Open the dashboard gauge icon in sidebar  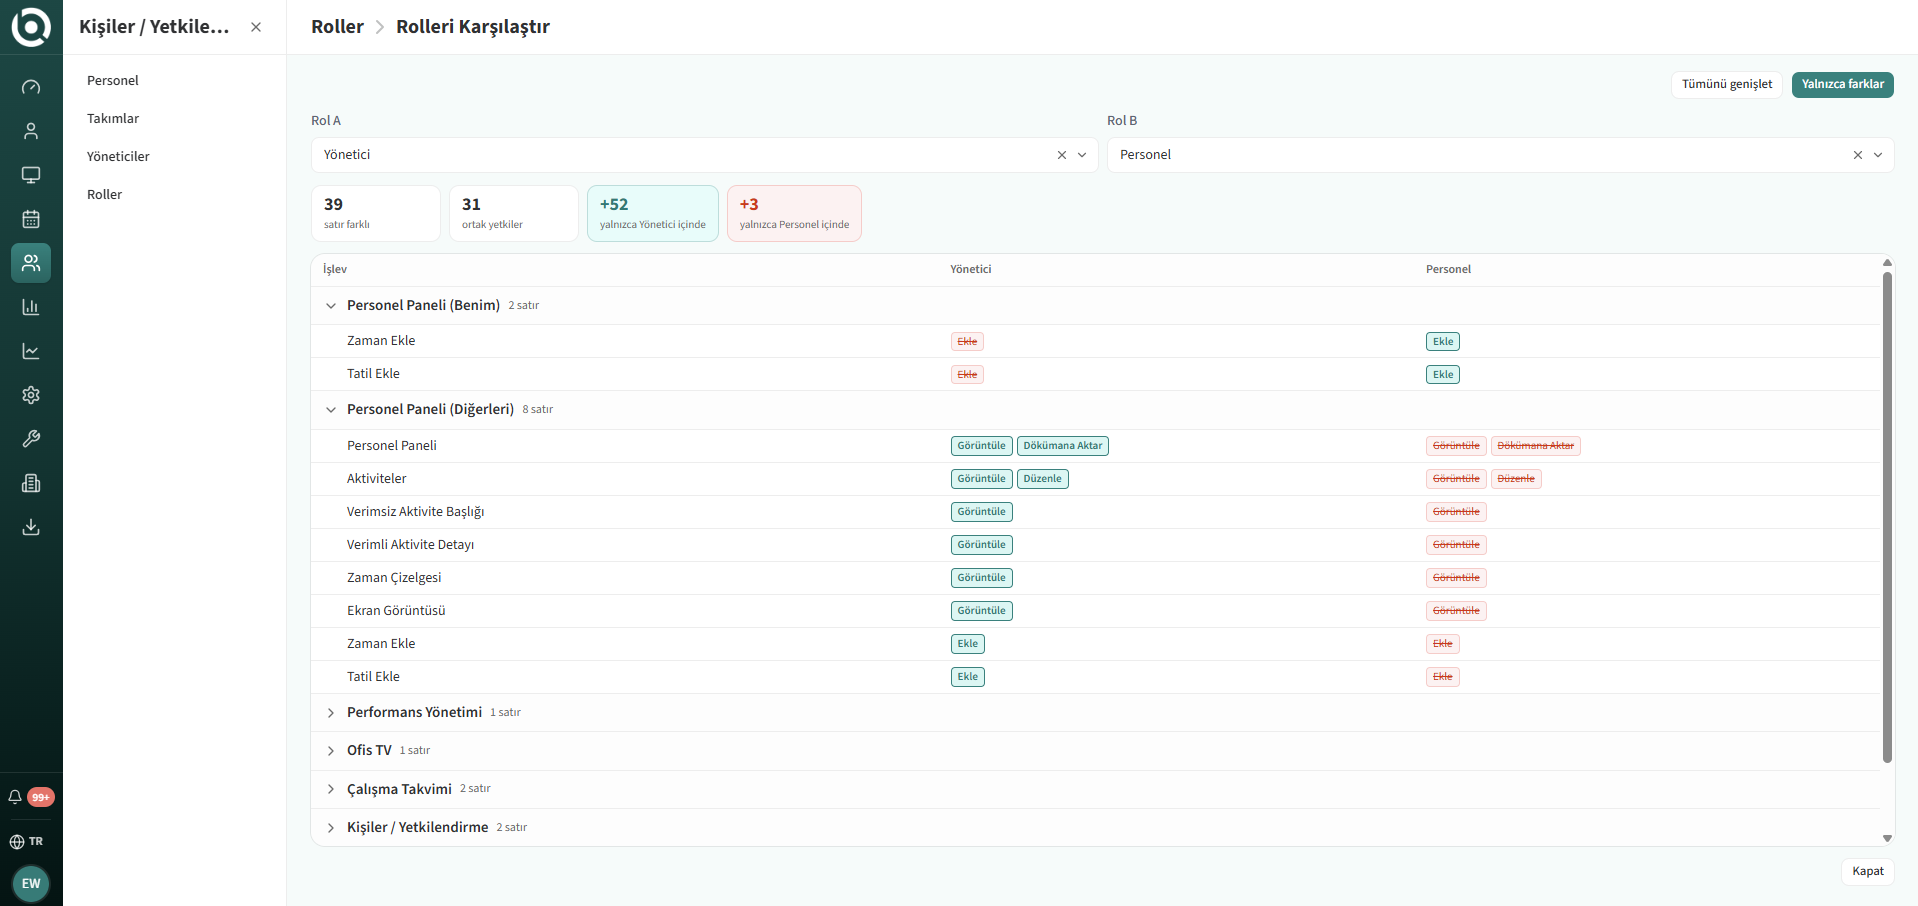(x=31, y=87)
